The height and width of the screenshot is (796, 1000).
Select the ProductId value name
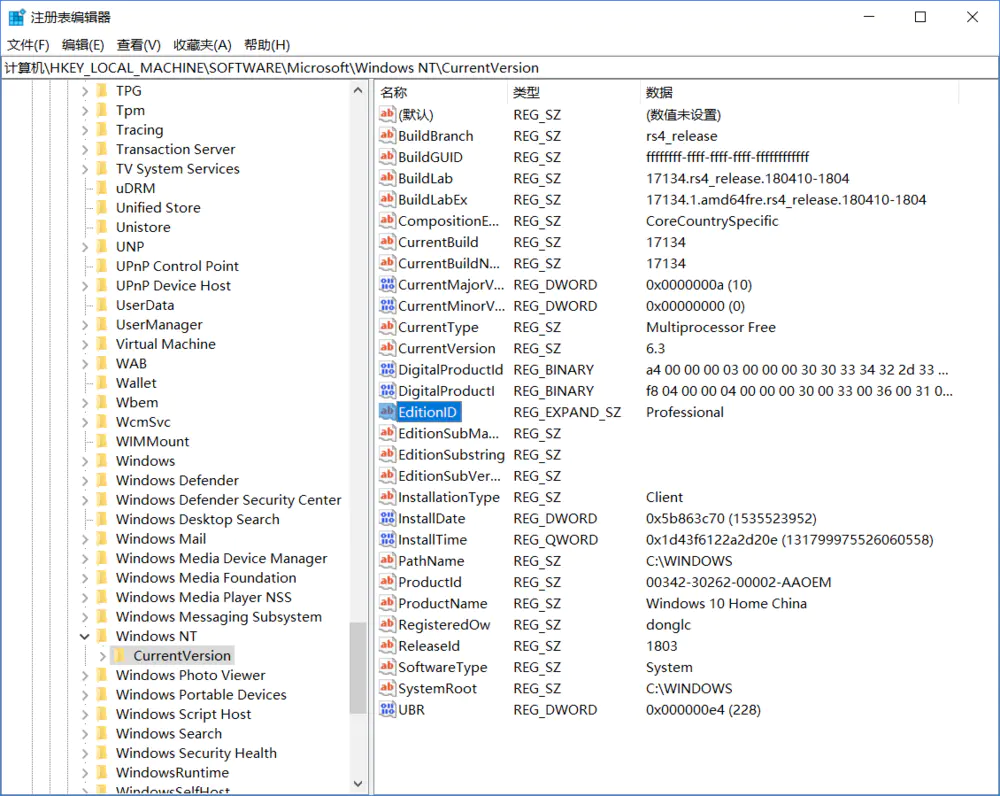coord(429,582)
